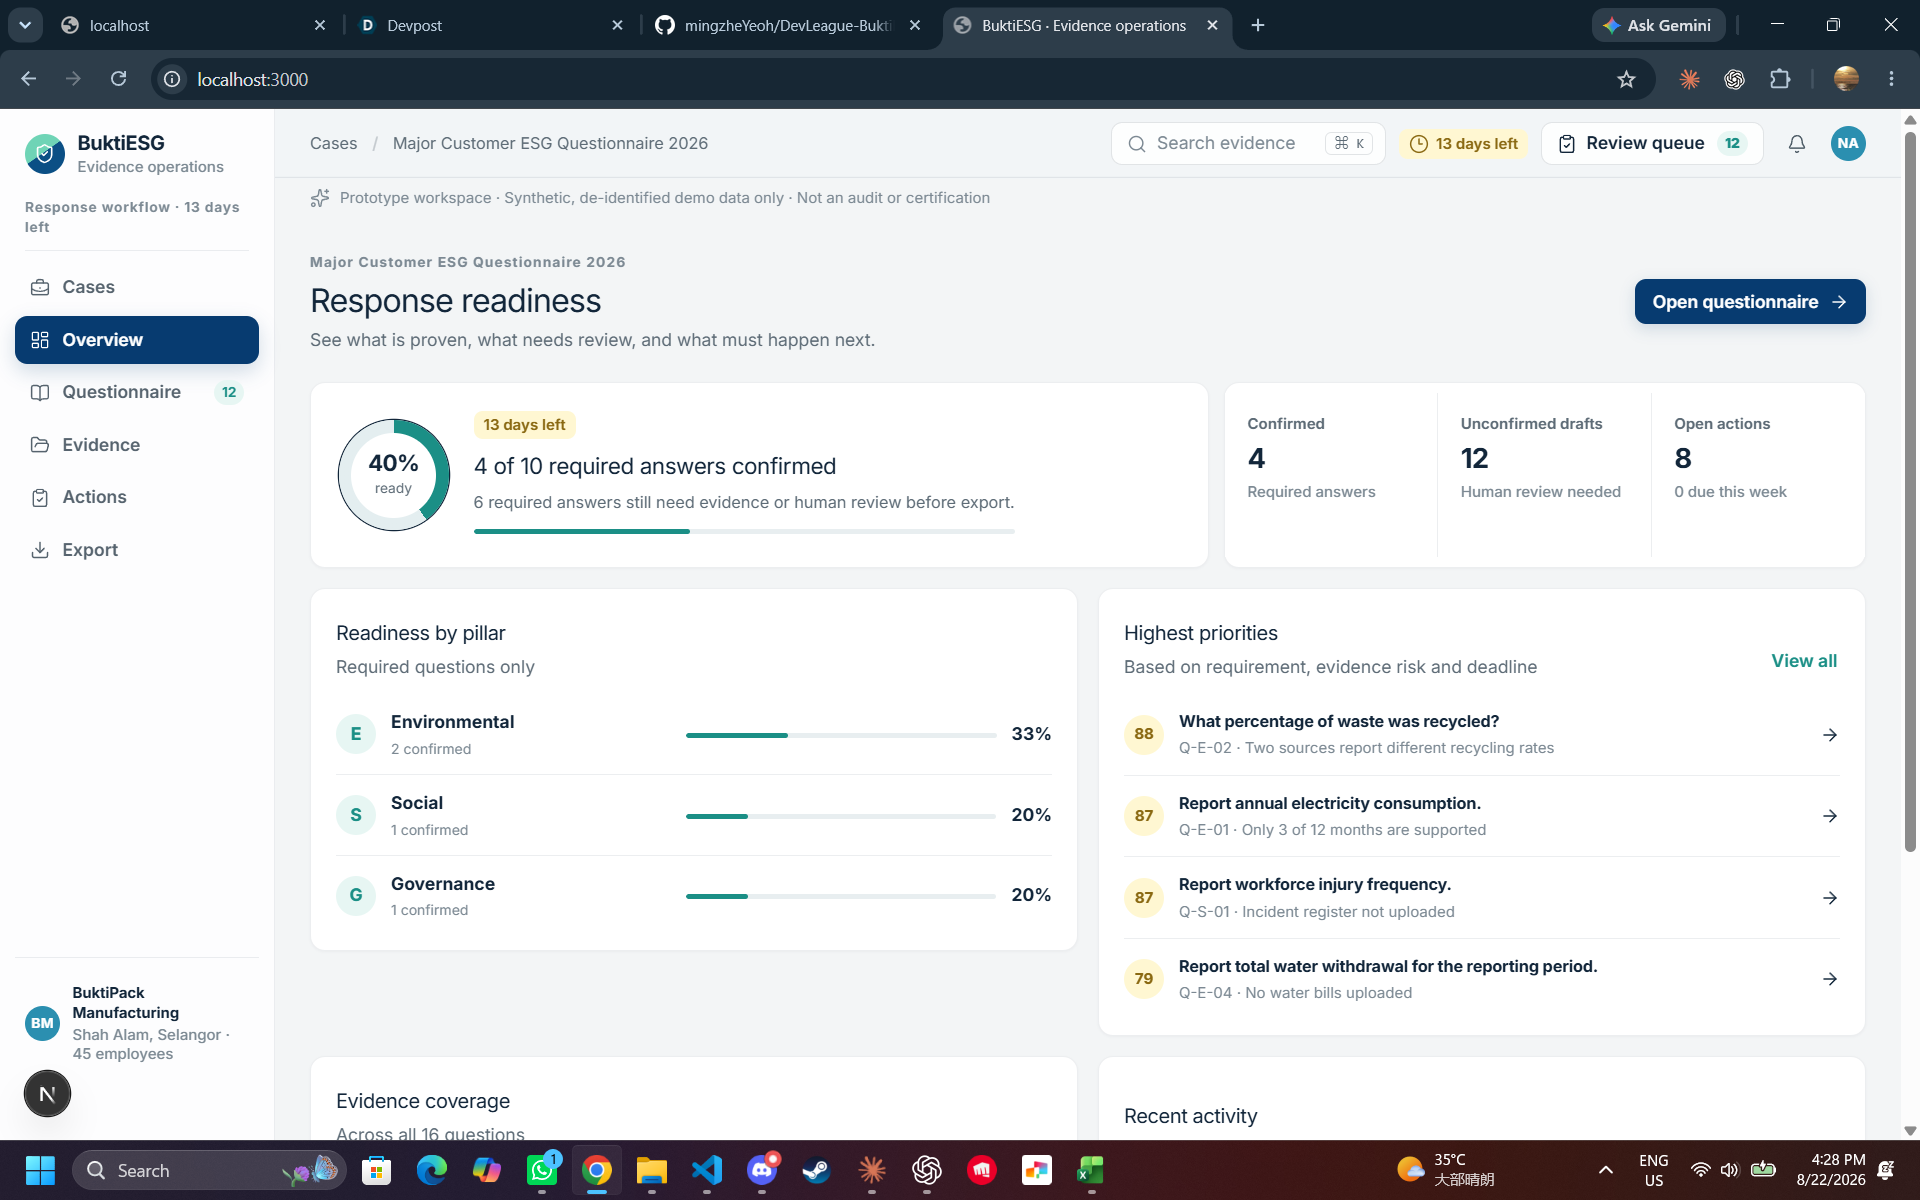Open the tab search dropdown
This screenshot has width=1920, height=1200.
(25, 25)
